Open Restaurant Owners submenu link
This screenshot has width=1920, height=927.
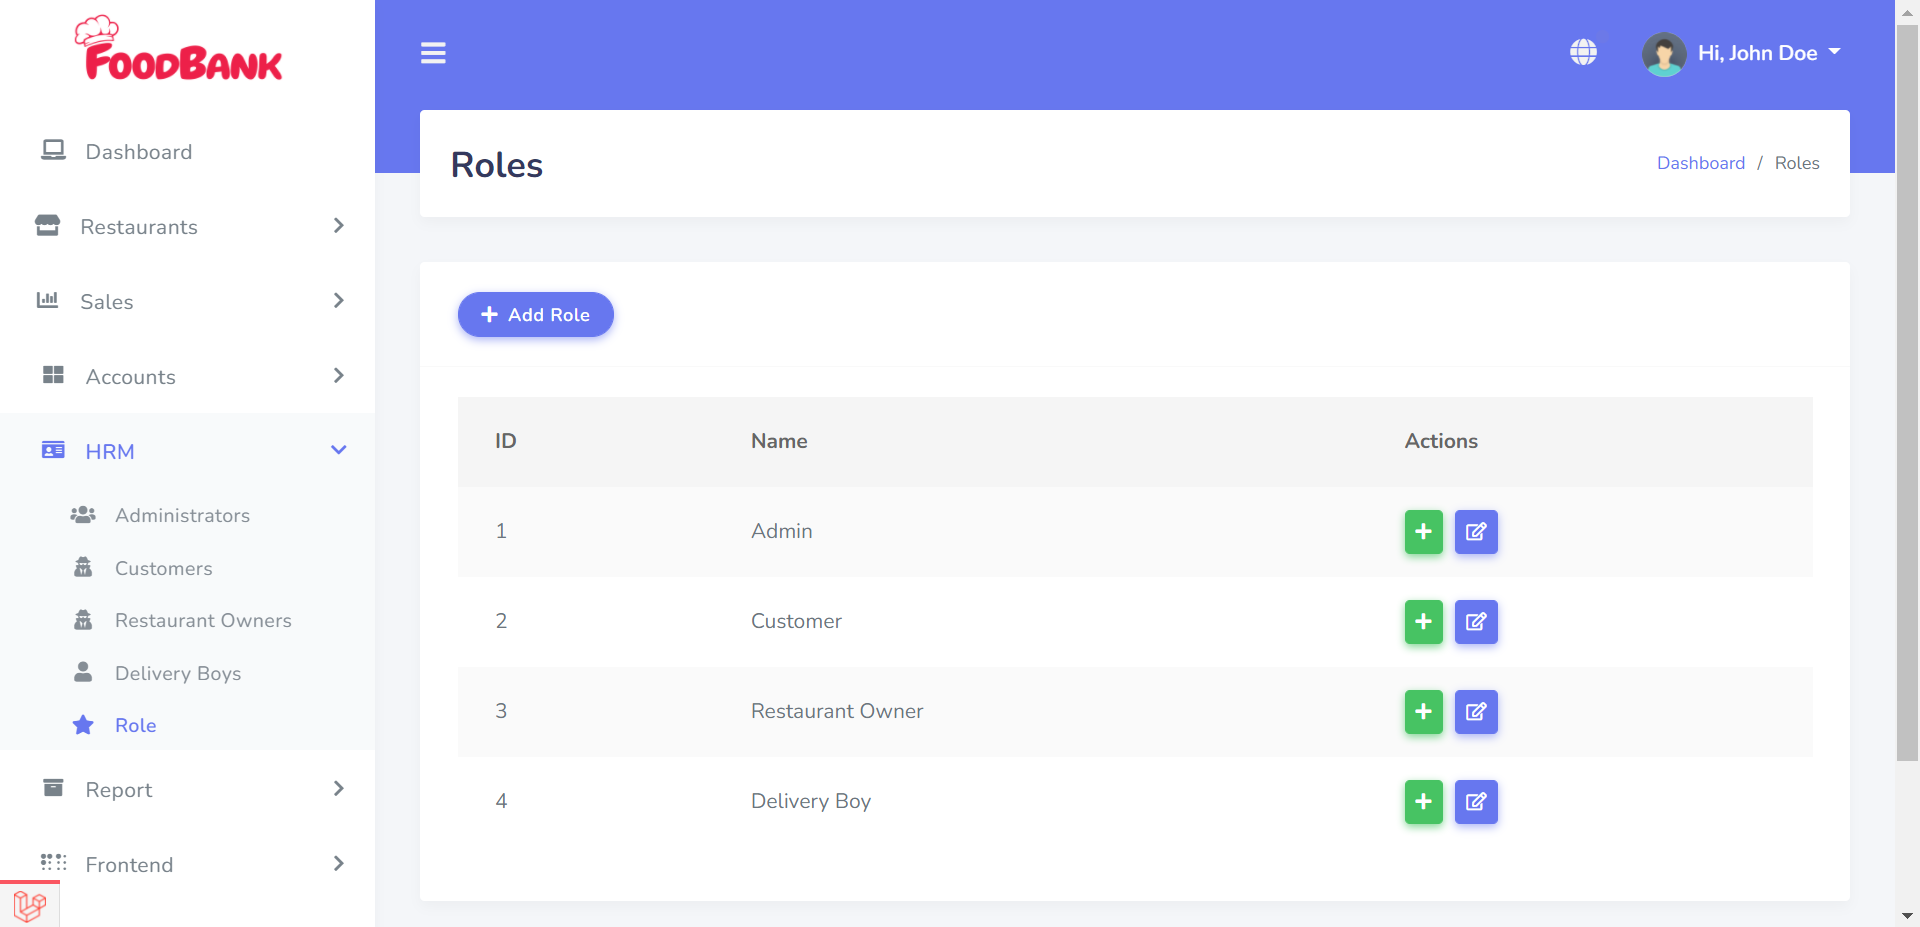click(204, 620)
